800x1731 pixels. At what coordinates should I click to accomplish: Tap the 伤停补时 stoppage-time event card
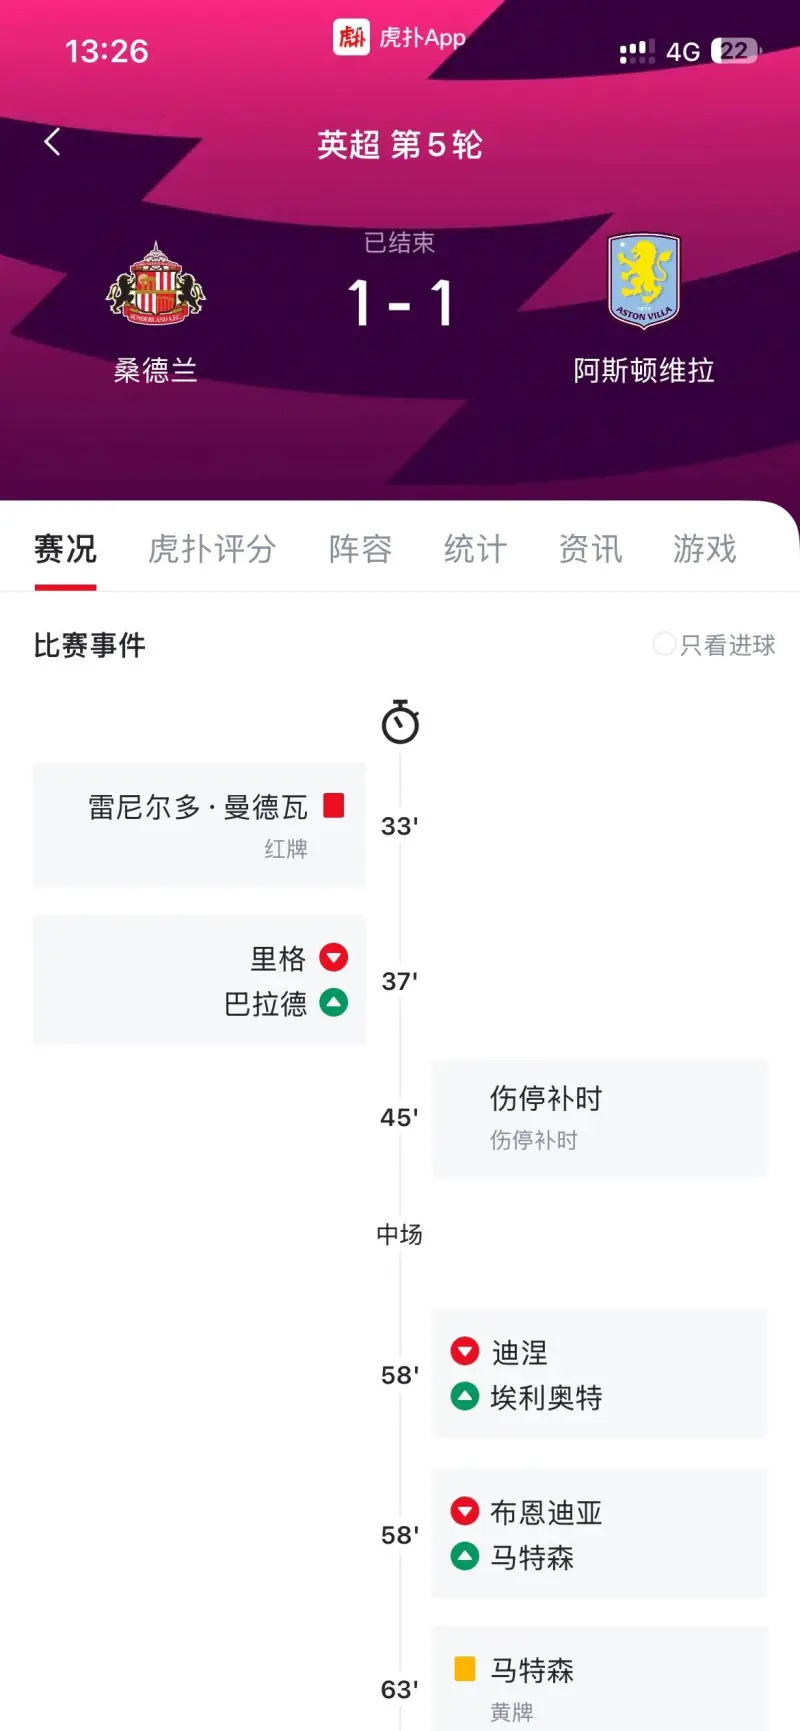599,1118
